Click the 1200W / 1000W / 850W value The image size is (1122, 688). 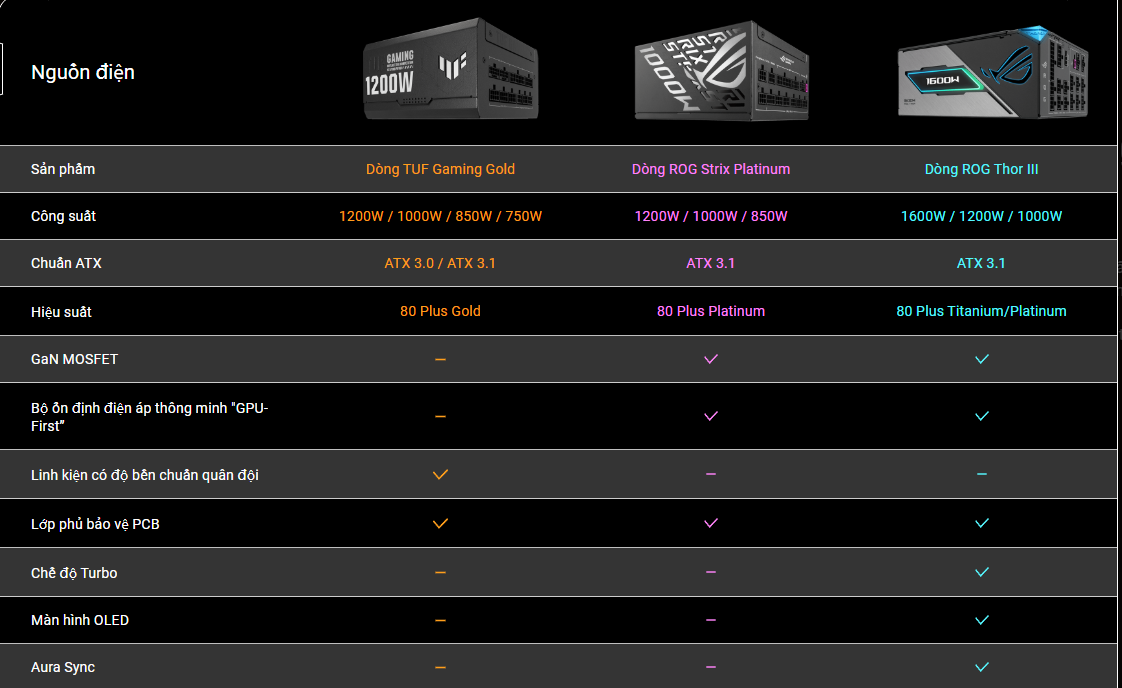(711, 216)
